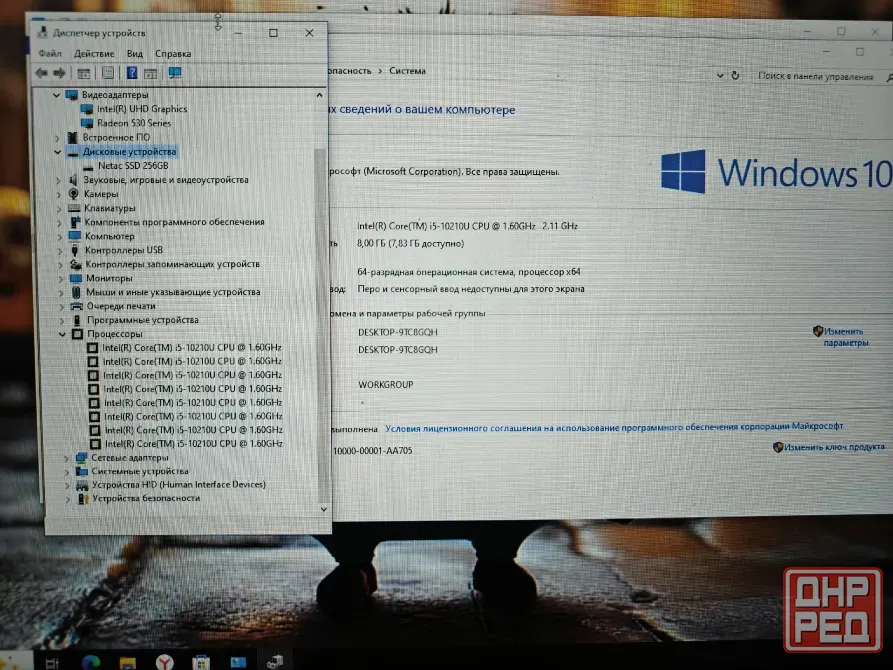This screenshot has height=670, width=893.
Task: Open Microsoft Store from the taskbar
Action: click(201, 662)
